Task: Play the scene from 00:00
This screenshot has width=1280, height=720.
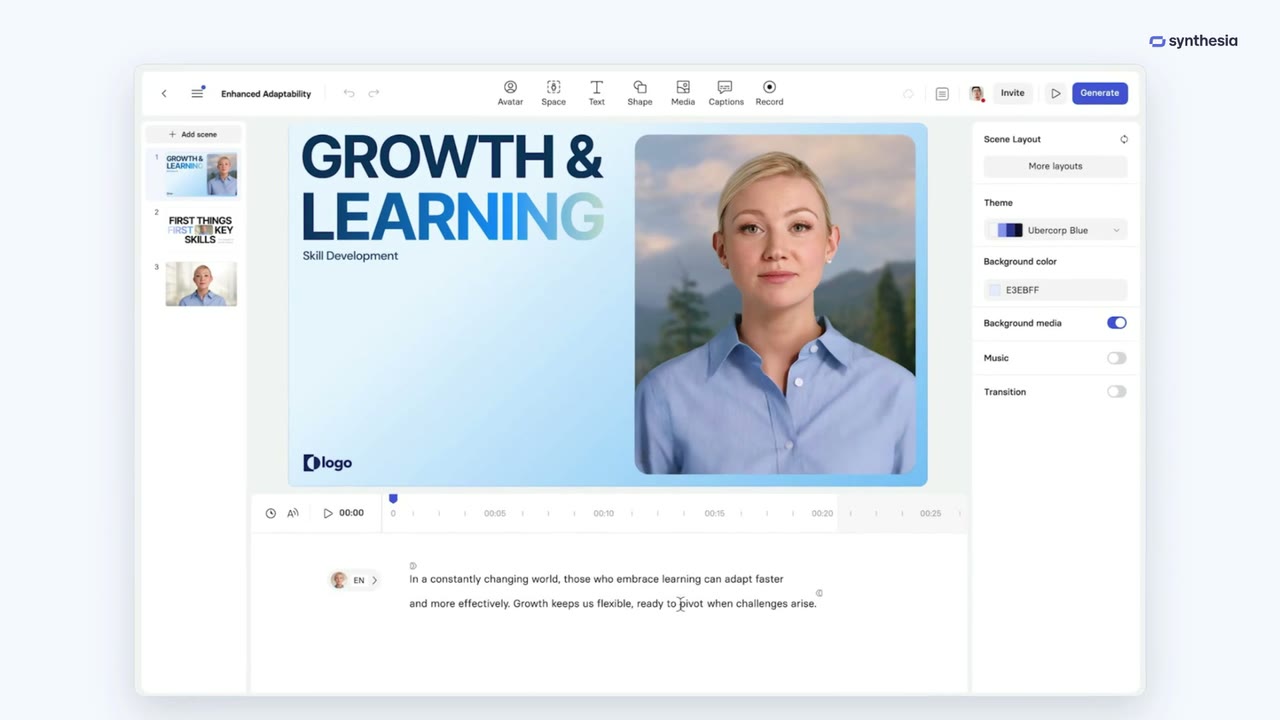Action: tap(327, 513)
